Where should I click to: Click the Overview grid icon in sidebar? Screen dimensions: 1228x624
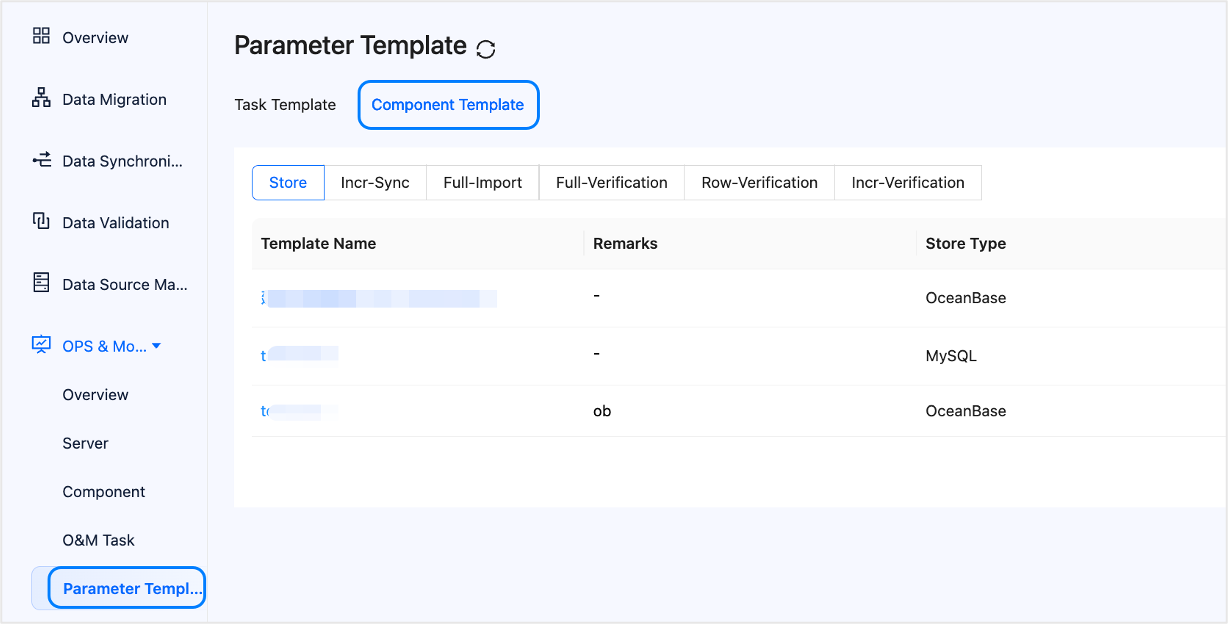(x=41, y=37)
